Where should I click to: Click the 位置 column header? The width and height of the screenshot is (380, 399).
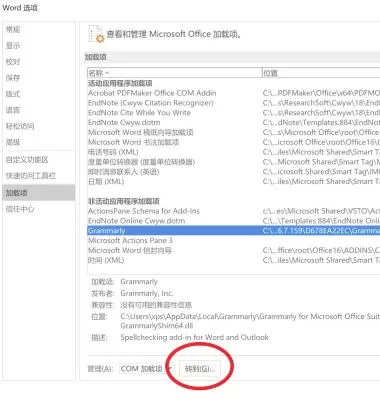coord(321,73)
